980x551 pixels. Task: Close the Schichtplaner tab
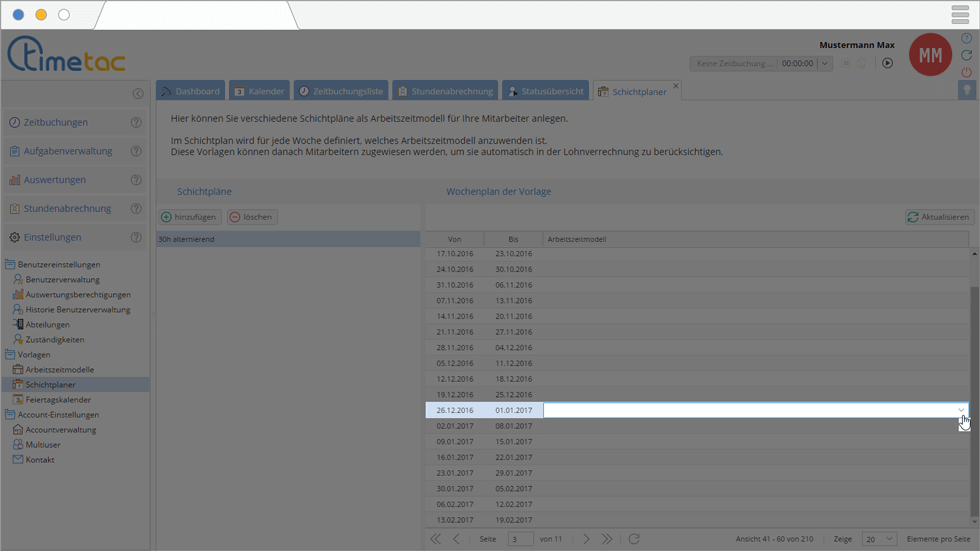coord(676,87)
